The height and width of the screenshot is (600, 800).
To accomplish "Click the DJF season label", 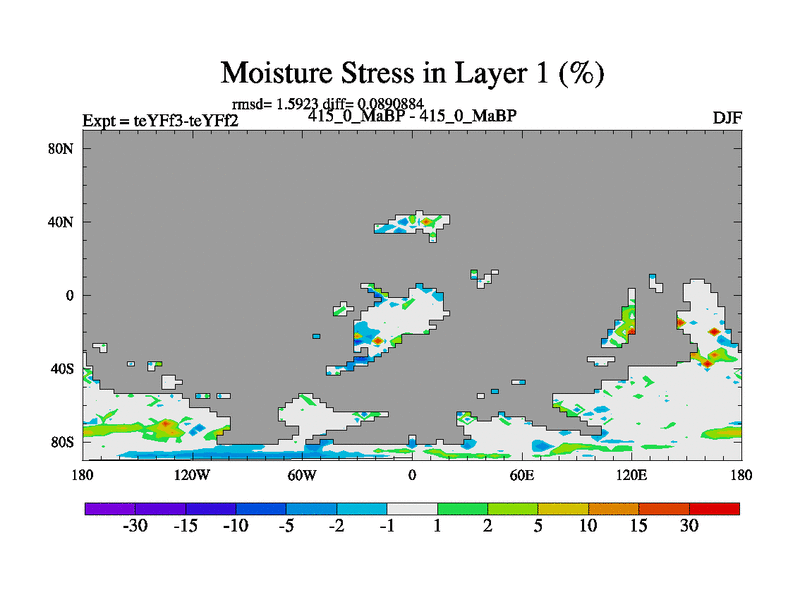I will [x=726, y=118].
